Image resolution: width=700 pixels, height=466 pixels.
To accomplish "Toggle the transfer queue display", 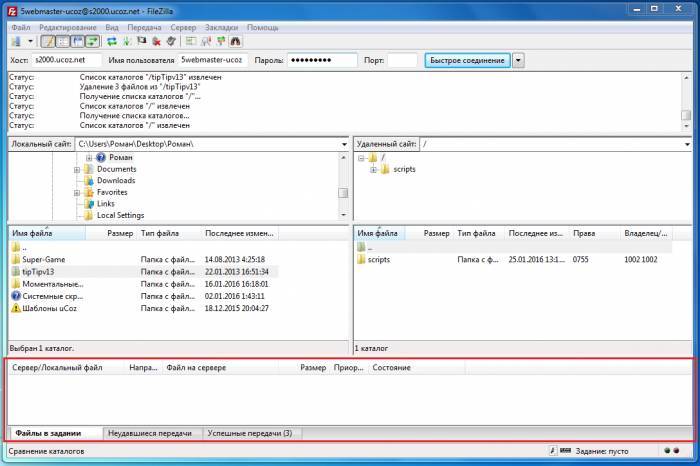I will pyautogui.click(x=92, y=42).
